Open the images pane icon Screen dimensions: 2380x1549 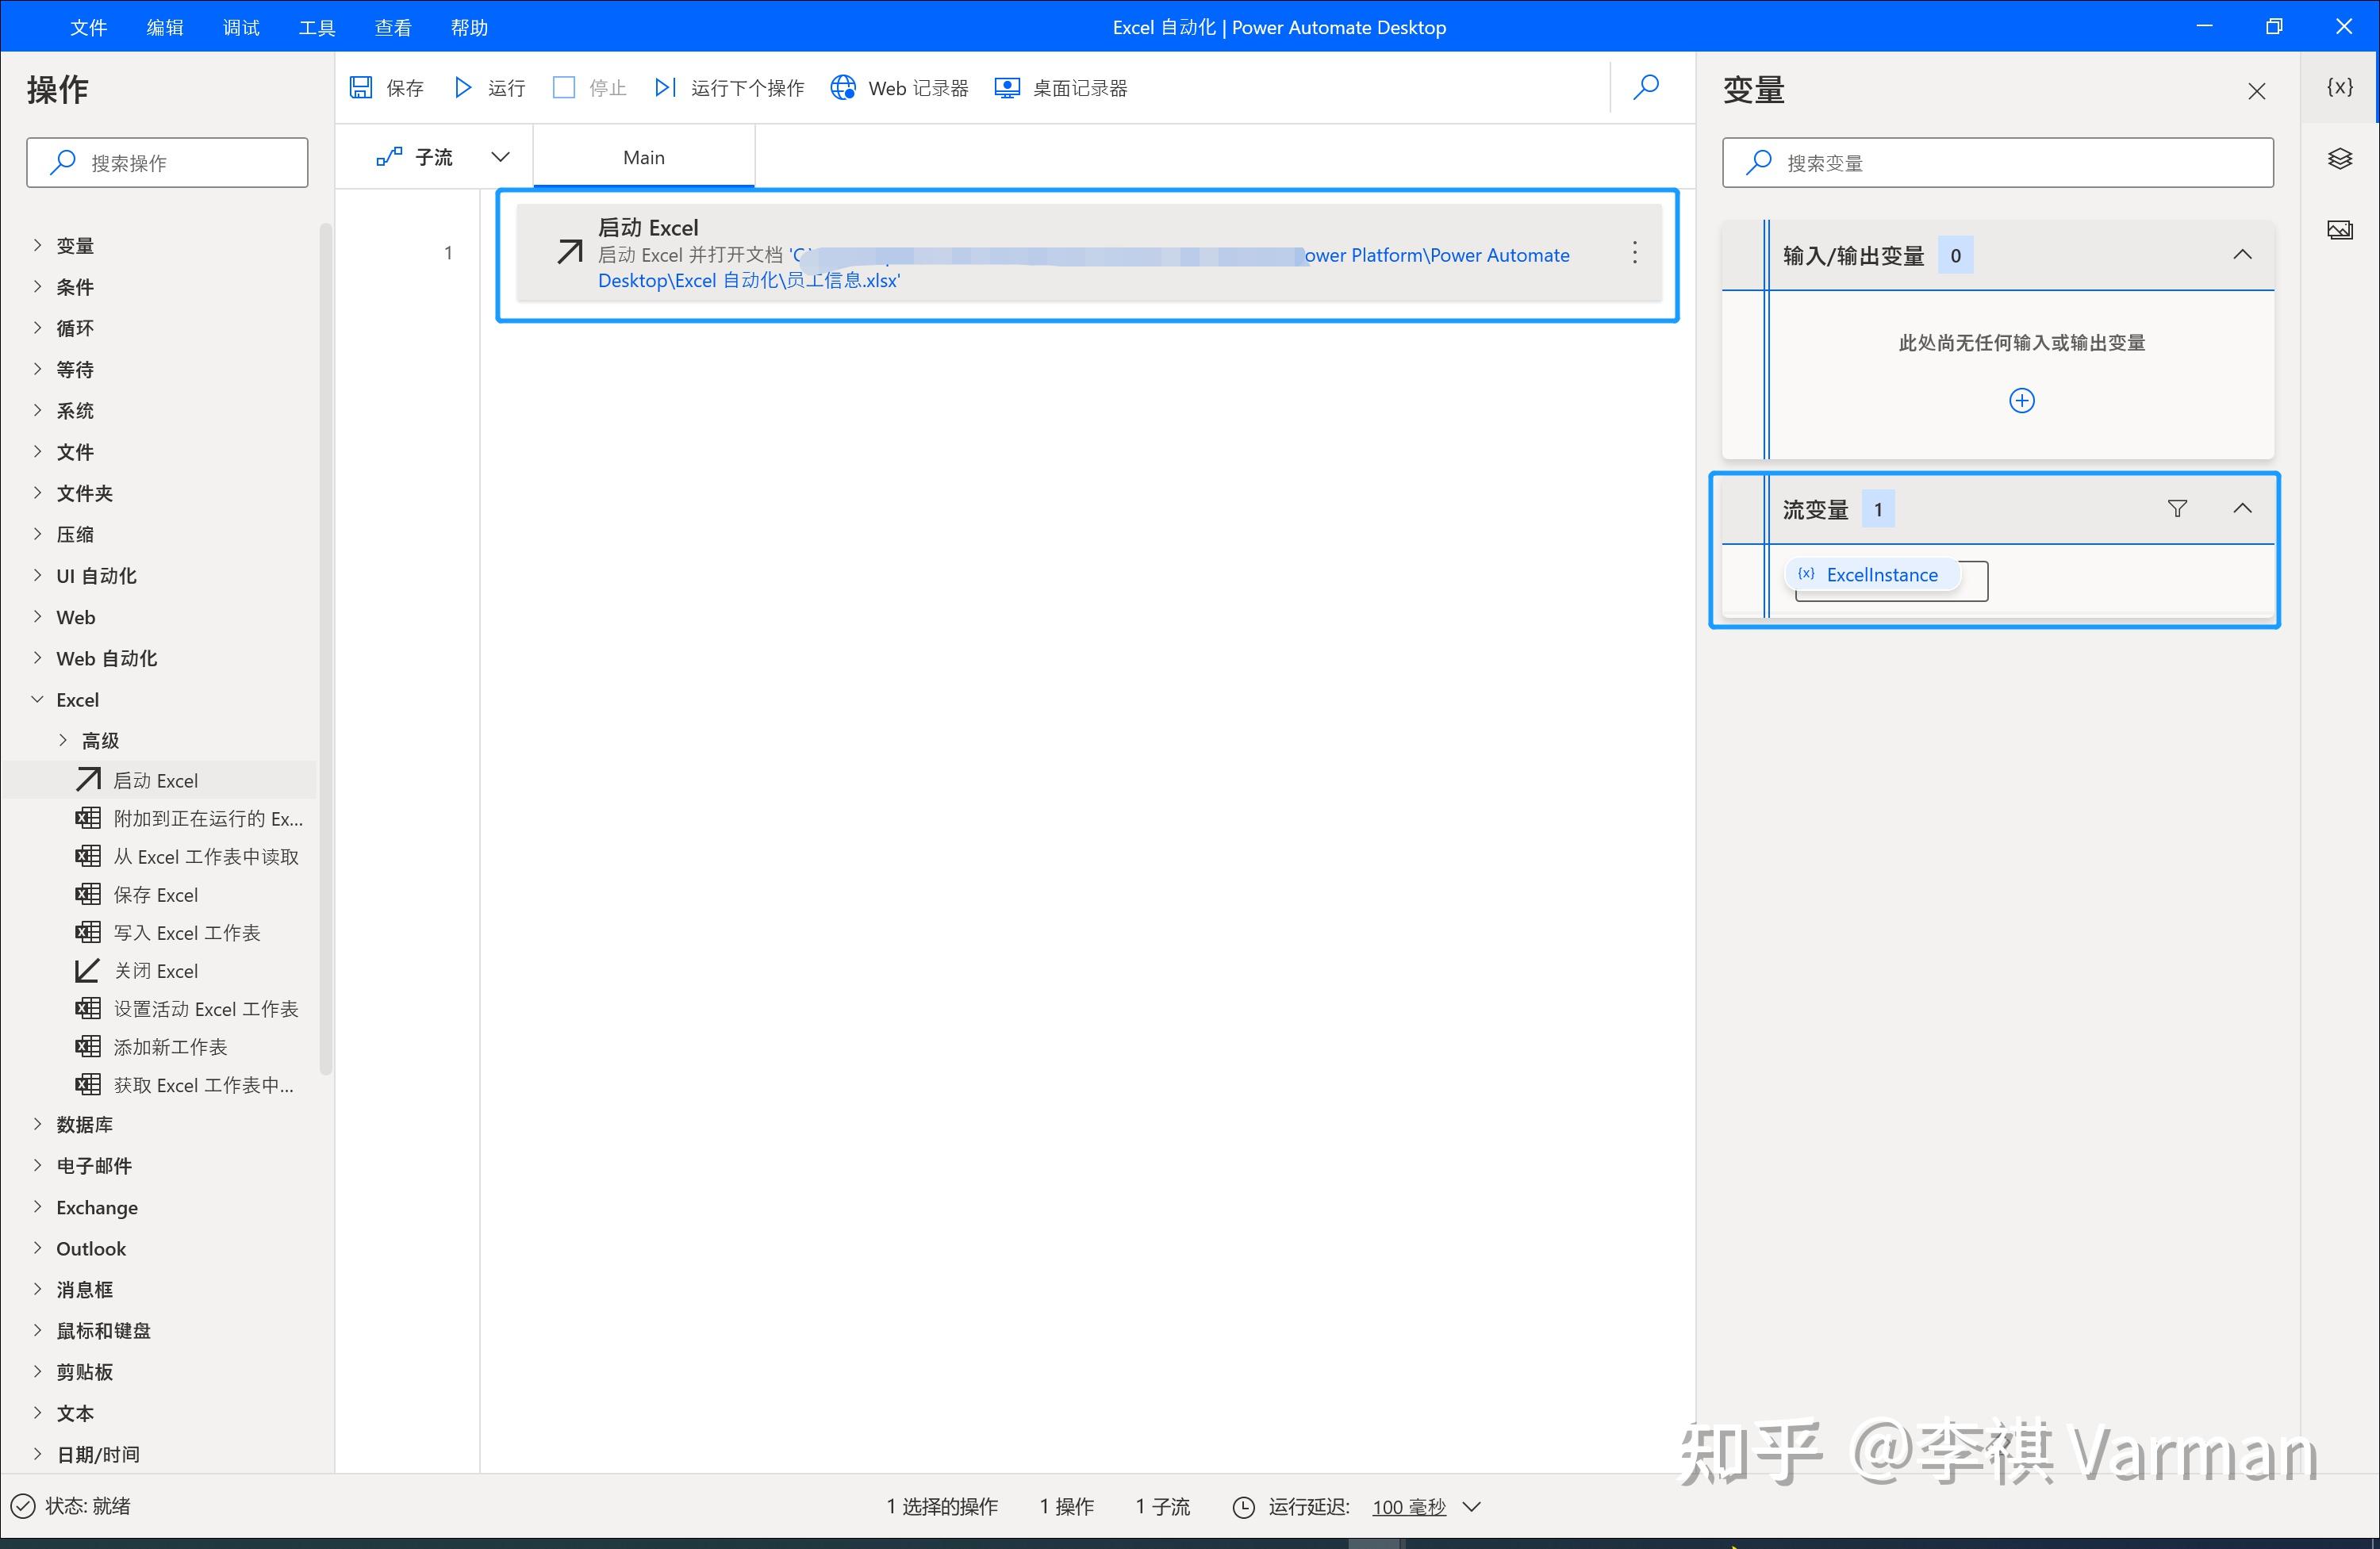coord(2339,229)
